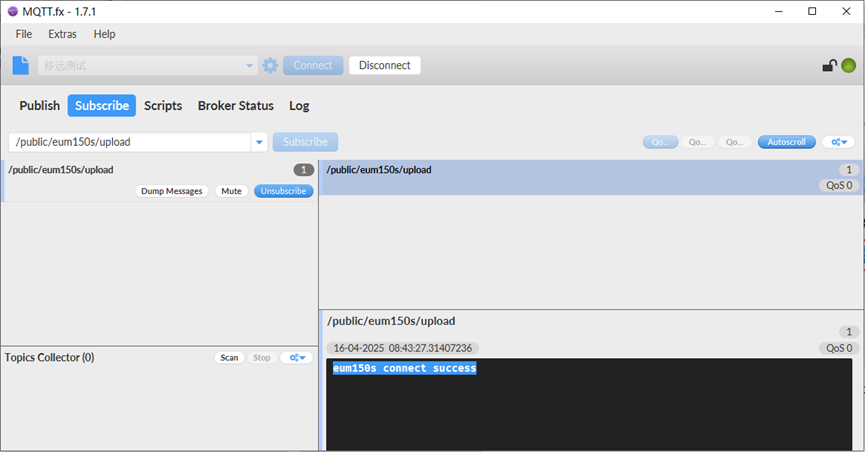Click the Unsubscribe button
This screenshot has width=865, height=452.
click(284, 191)
